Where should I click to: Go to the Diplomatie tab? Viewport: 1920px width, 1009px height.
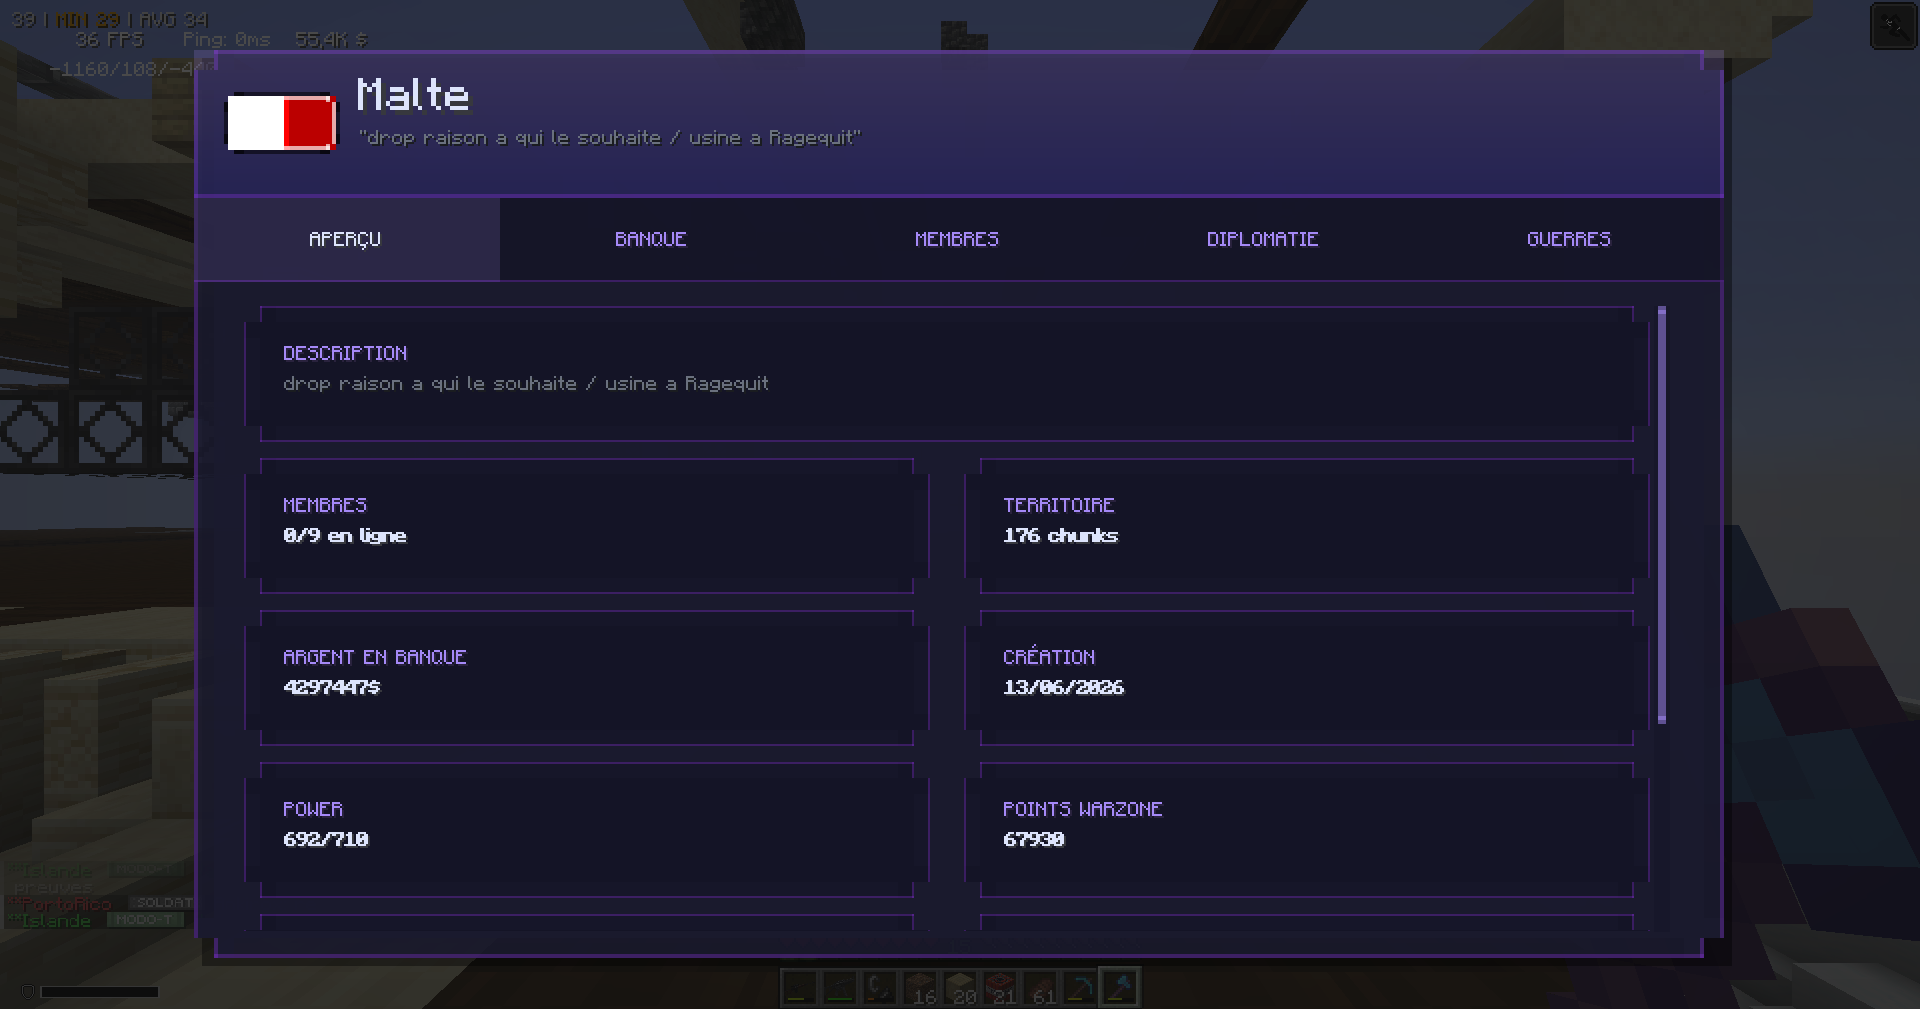coord(1262,239)
